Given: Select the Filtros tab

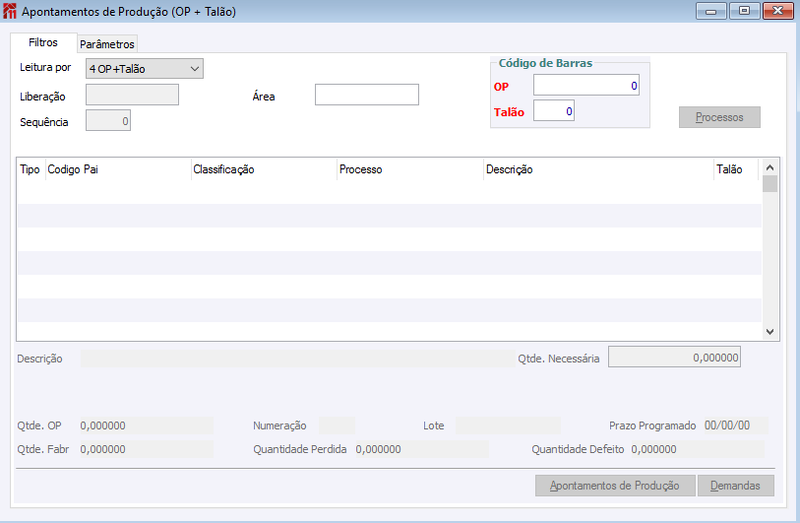Looking at the screenshot, I should click(43, 42).
